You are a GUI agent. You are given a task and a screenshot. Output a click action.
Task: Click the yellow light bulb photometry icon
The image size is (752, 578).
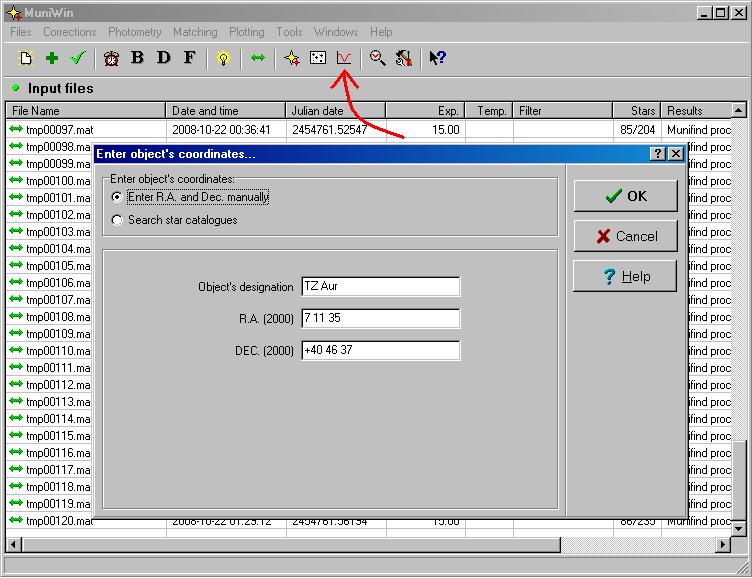tap(223, 58)
